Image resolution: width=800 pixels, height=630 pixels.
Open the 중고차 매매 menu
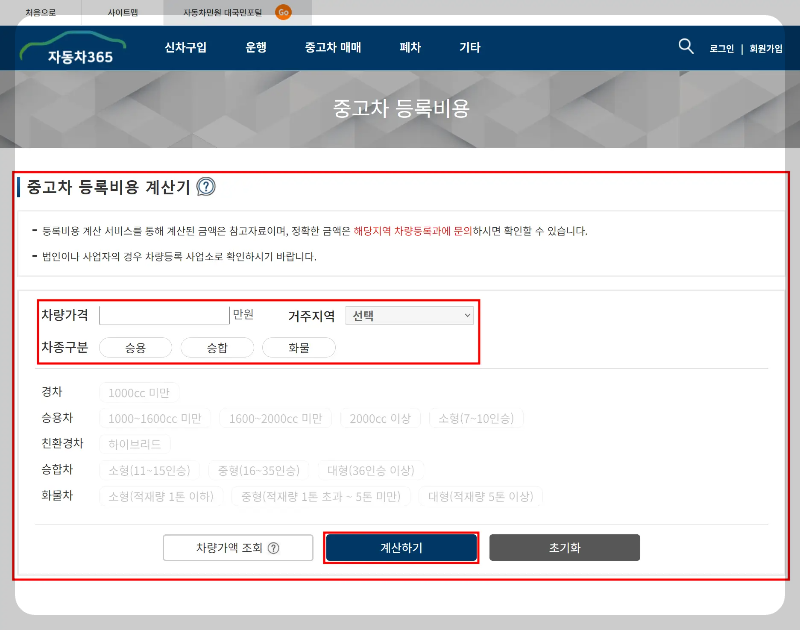click(x=333, y=47)
